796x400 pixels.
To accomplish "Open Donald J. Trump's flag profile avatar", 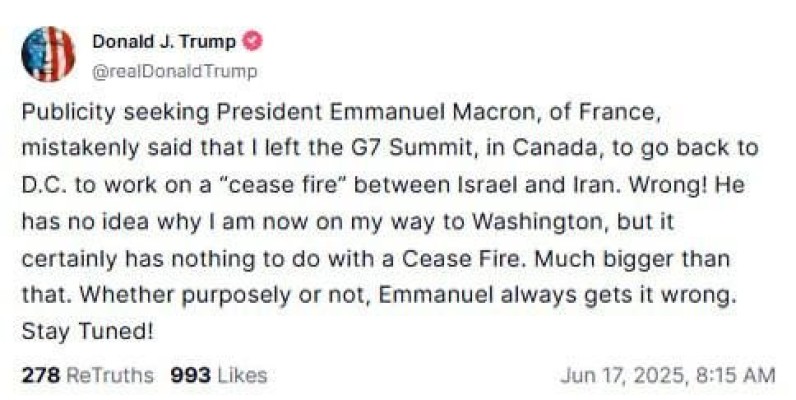I will click(48, 54).
